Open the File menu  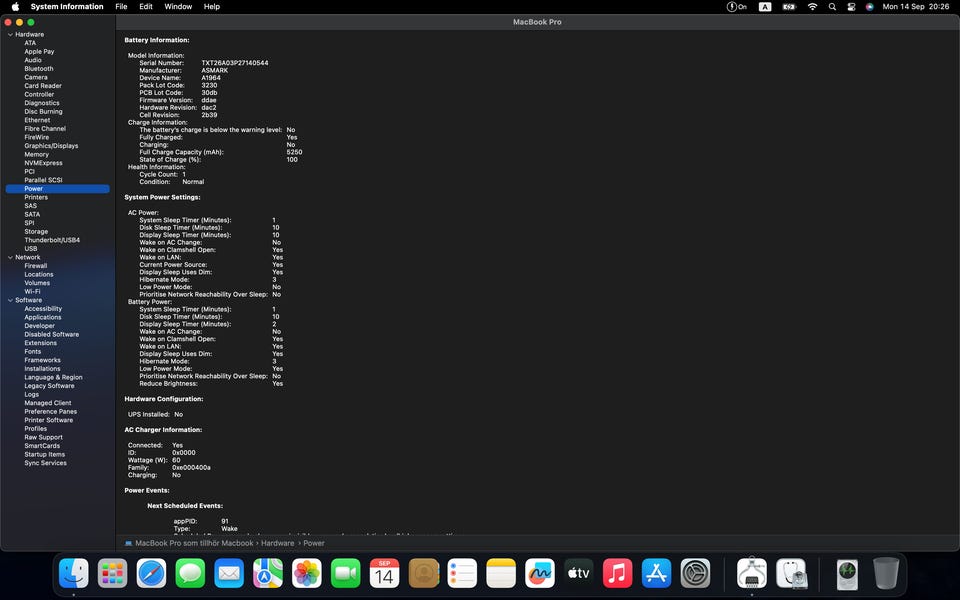coord(121,7)
